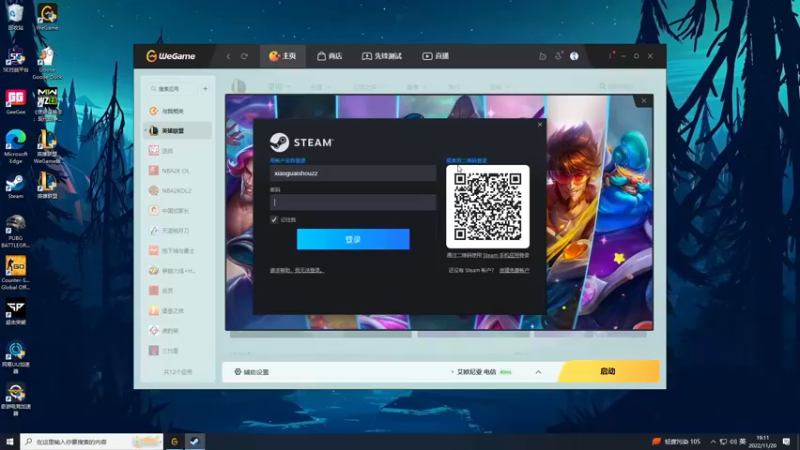The image size is (800, 450).
Task: Open the Steam mobile app link under QR code
Action: tap(506, 255)
